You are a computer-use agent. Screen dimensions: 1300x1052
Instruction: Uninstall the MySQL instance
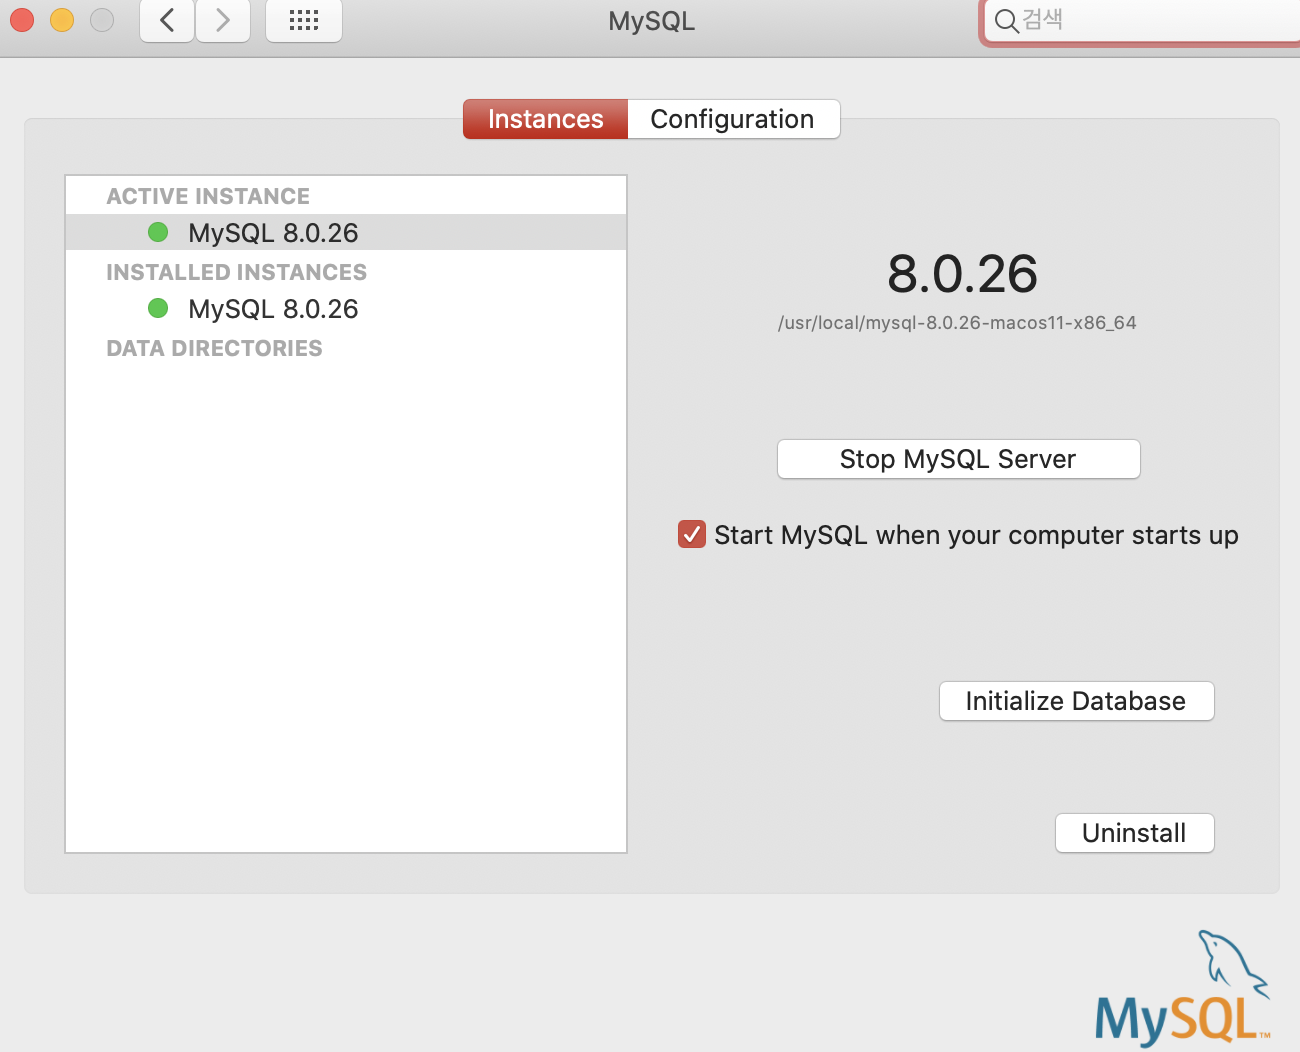pos(1134,833)
